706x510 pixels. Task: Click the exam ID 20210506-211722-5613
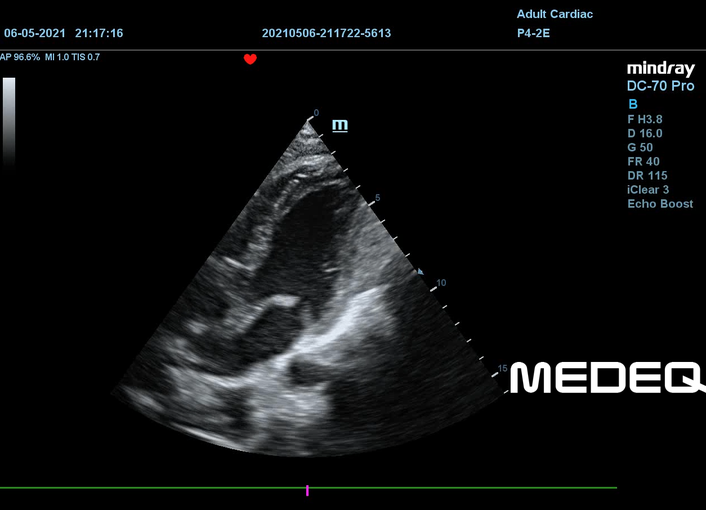(326, 33)
